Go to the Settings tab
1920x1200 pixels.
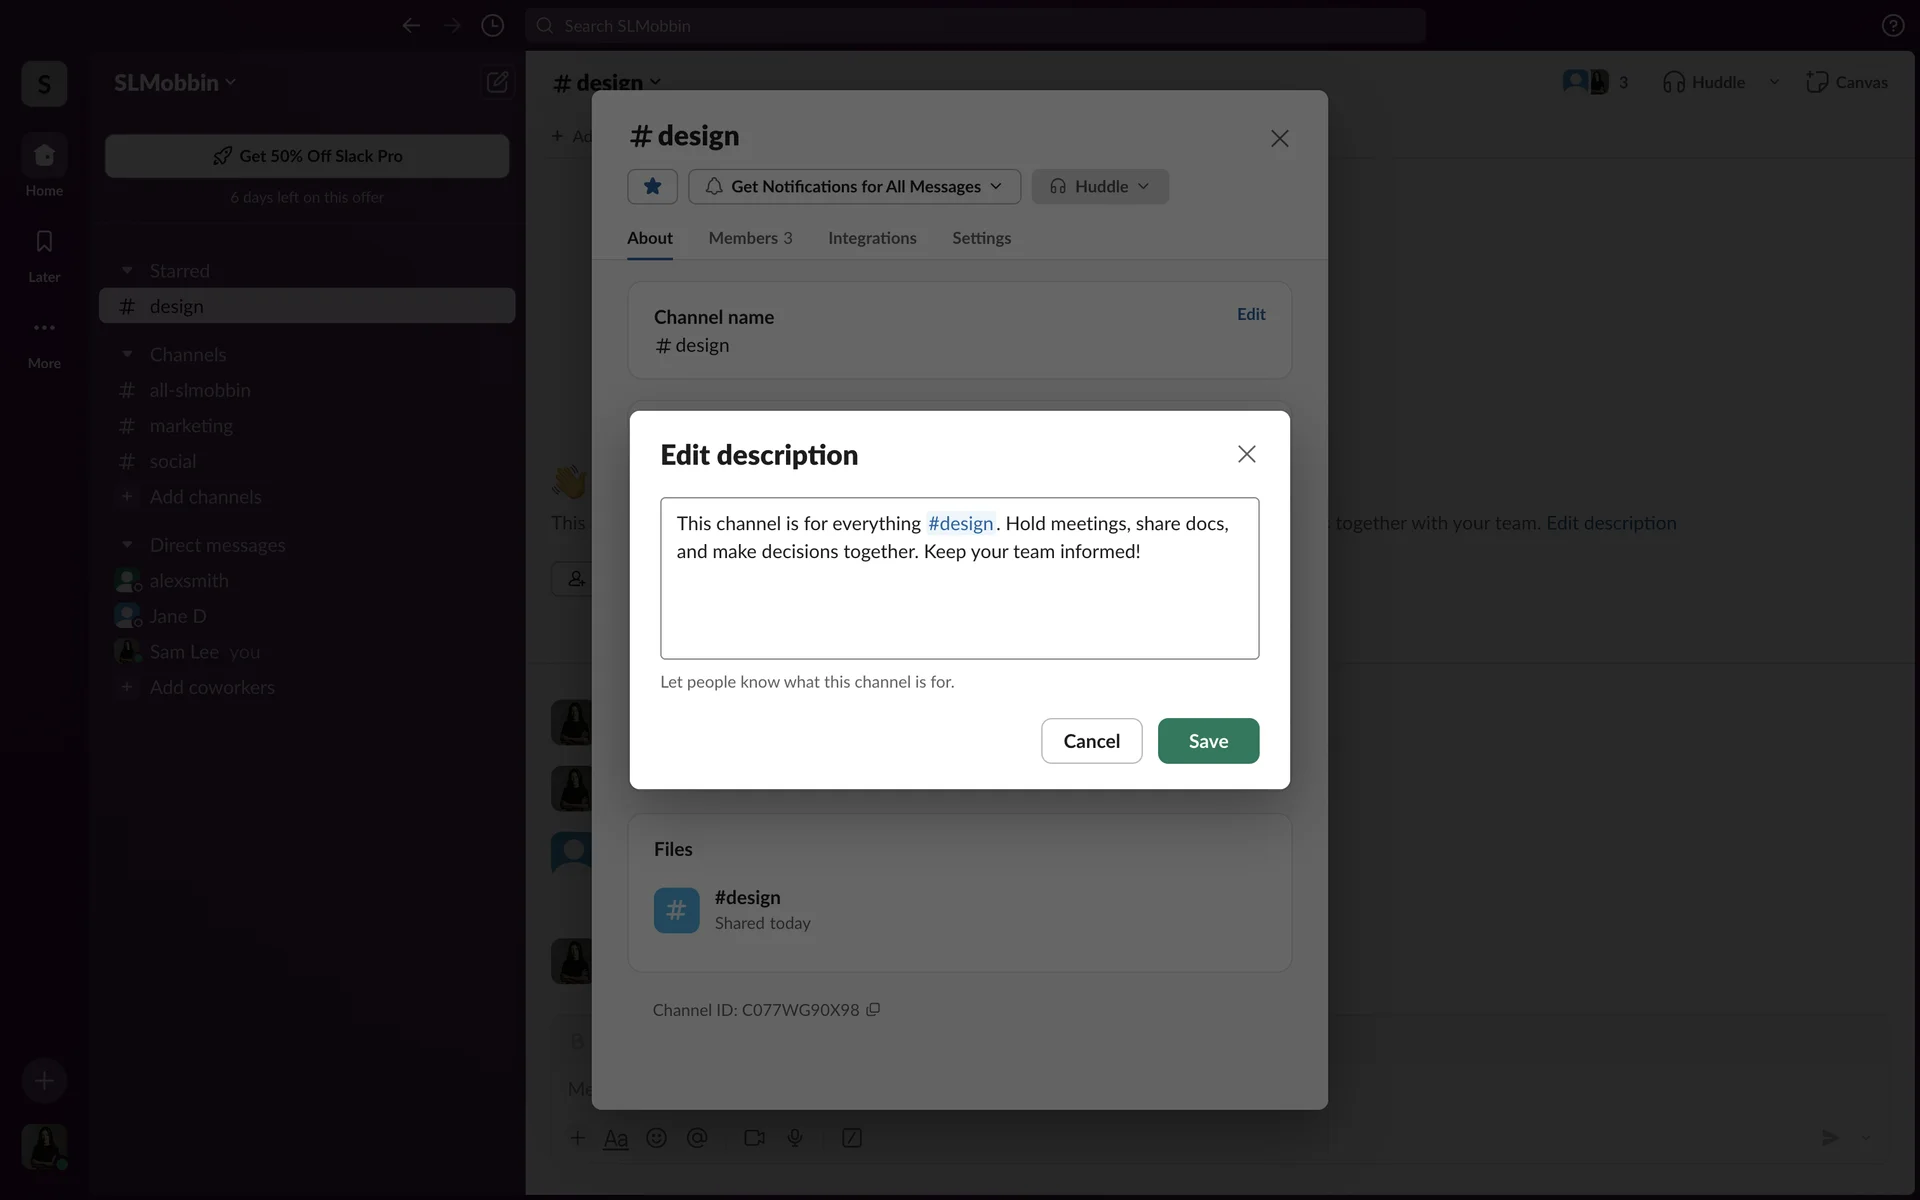click(981, 238)
